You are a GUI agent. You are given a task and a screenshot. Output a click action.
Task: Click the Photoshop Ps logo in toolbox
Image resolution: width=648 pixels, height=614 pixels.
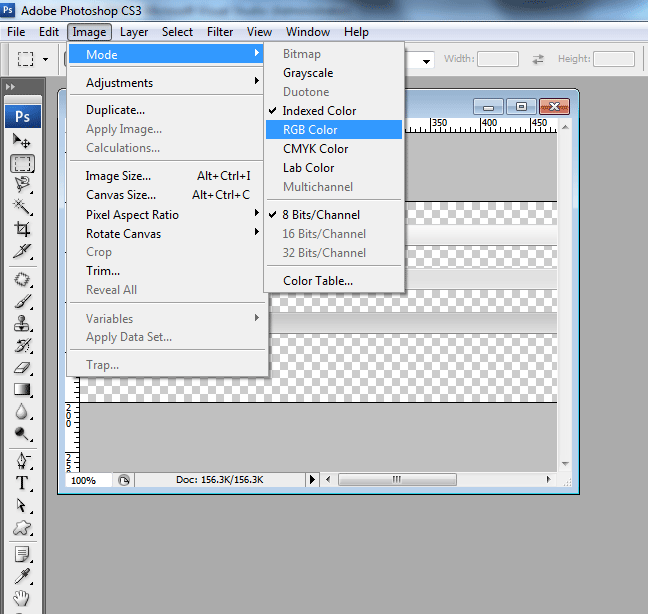point(23,117)
